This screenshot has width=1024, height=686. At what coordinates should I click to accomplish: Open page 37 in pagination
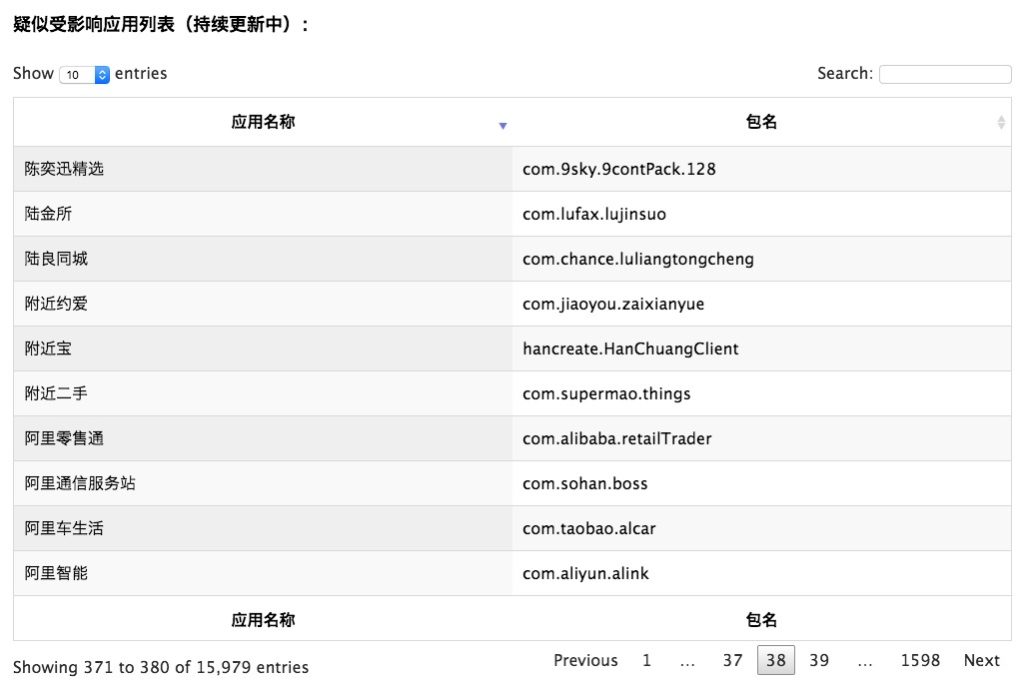point(732,660)
